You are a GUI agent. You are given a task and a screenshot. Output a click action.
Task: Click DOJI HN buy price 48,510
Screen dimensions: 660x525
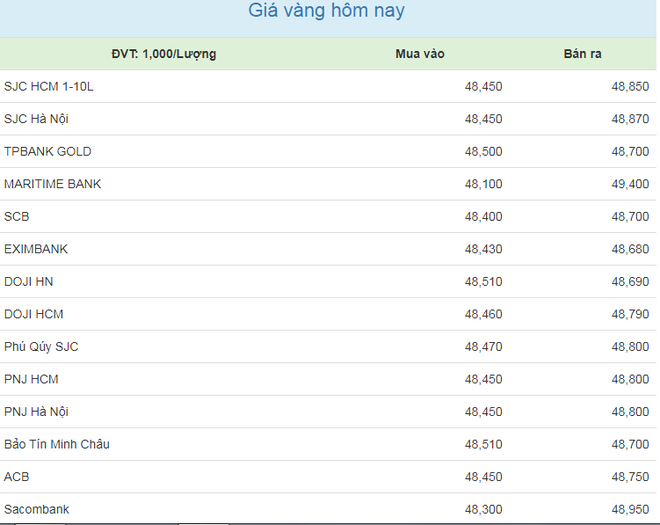(484, 282)
